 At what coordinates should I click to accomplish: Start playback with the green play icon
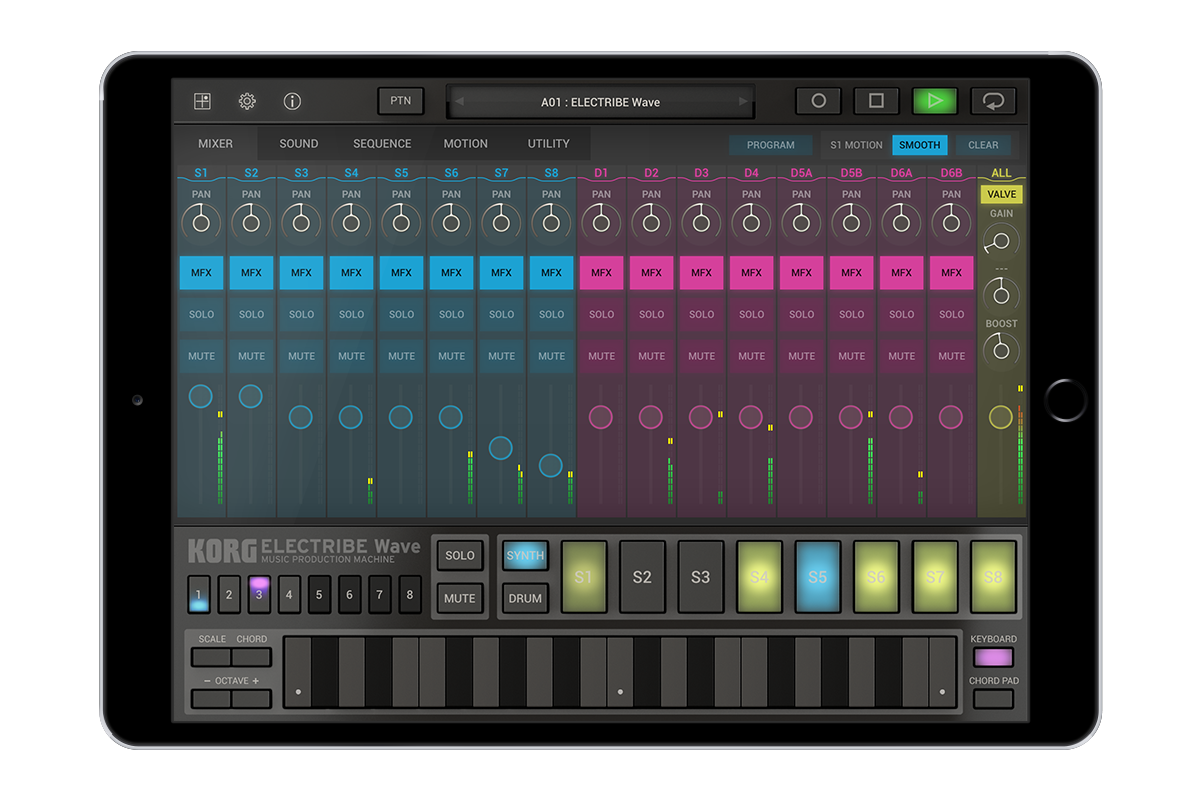[x=935, y=100]
